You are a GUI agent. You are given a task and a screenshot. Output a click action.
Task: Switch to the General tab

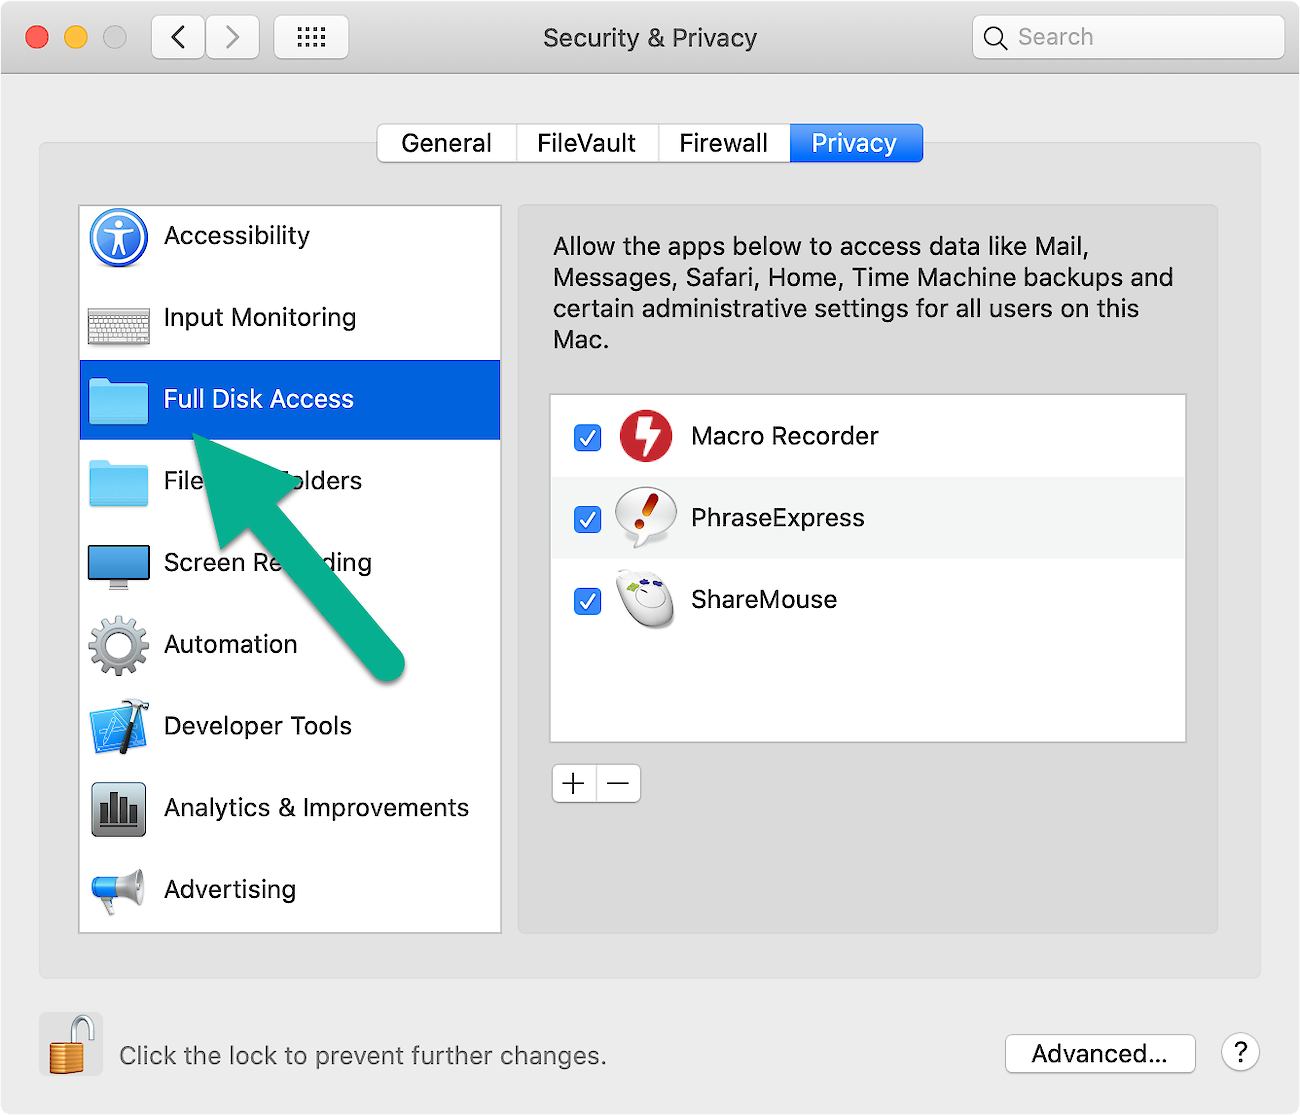446,143
